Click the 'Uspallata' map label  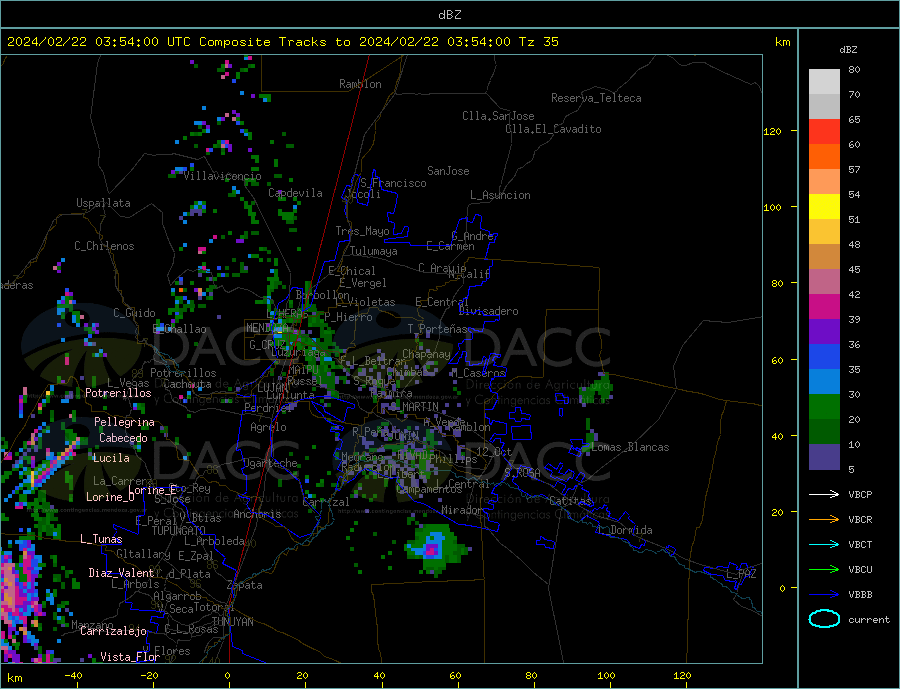(103, 203)
